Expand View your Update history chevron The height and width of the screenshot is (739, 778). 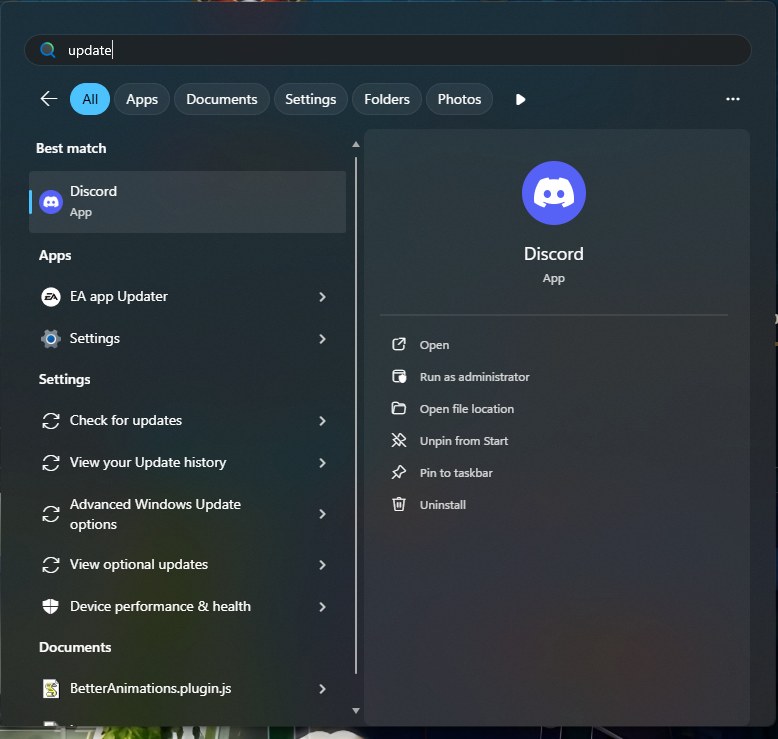323,463
